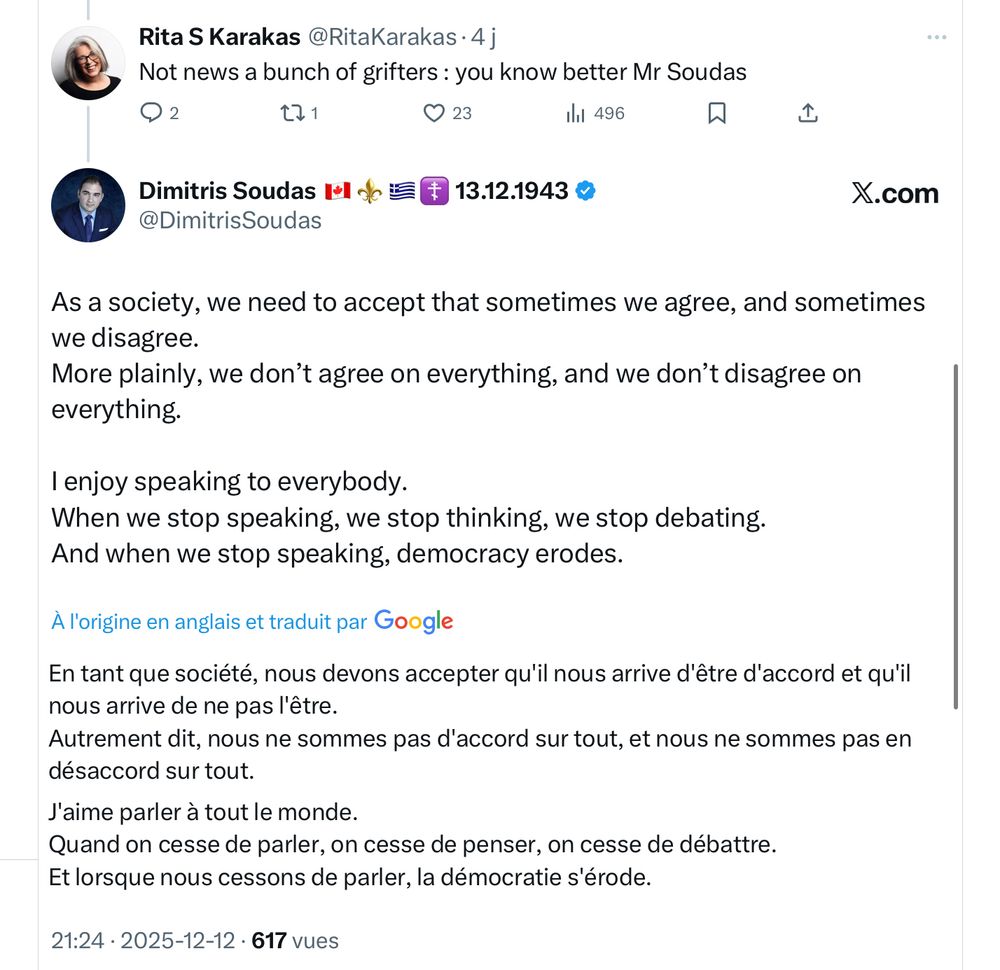The width and height of the screenshot is (1000, 970).
Task: Click the X.com logo
Action: 895,193
